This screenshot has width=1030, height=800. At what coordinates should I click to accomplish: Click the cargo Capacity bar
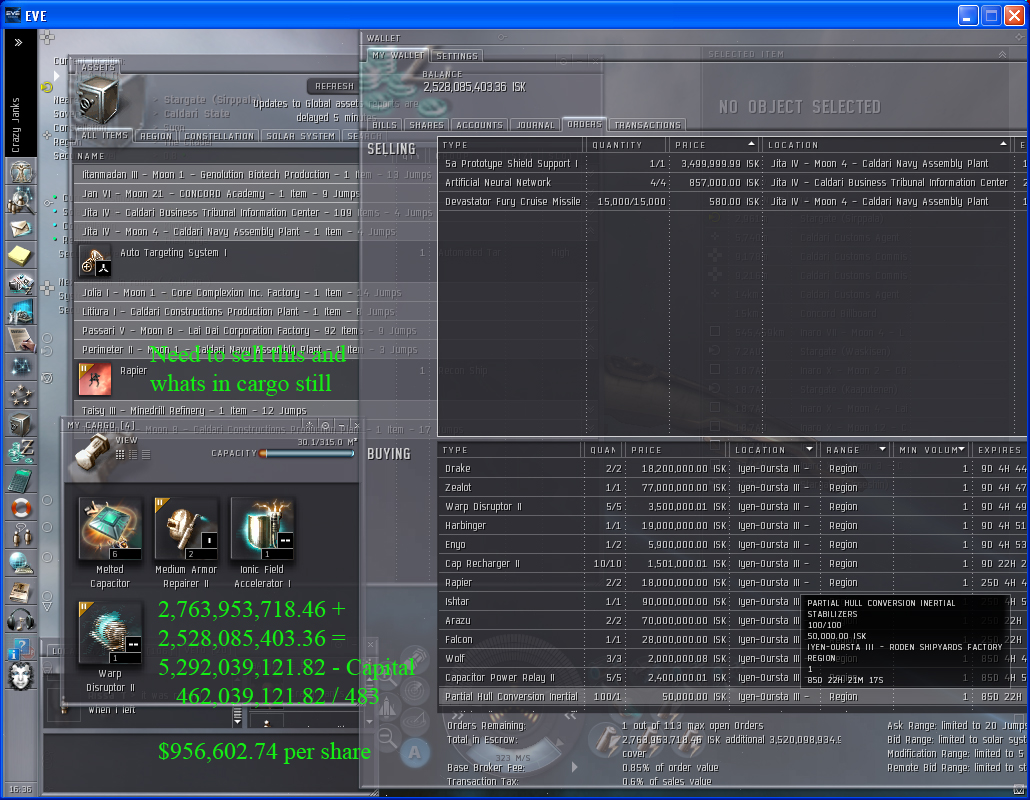click(x=308, y=454)
